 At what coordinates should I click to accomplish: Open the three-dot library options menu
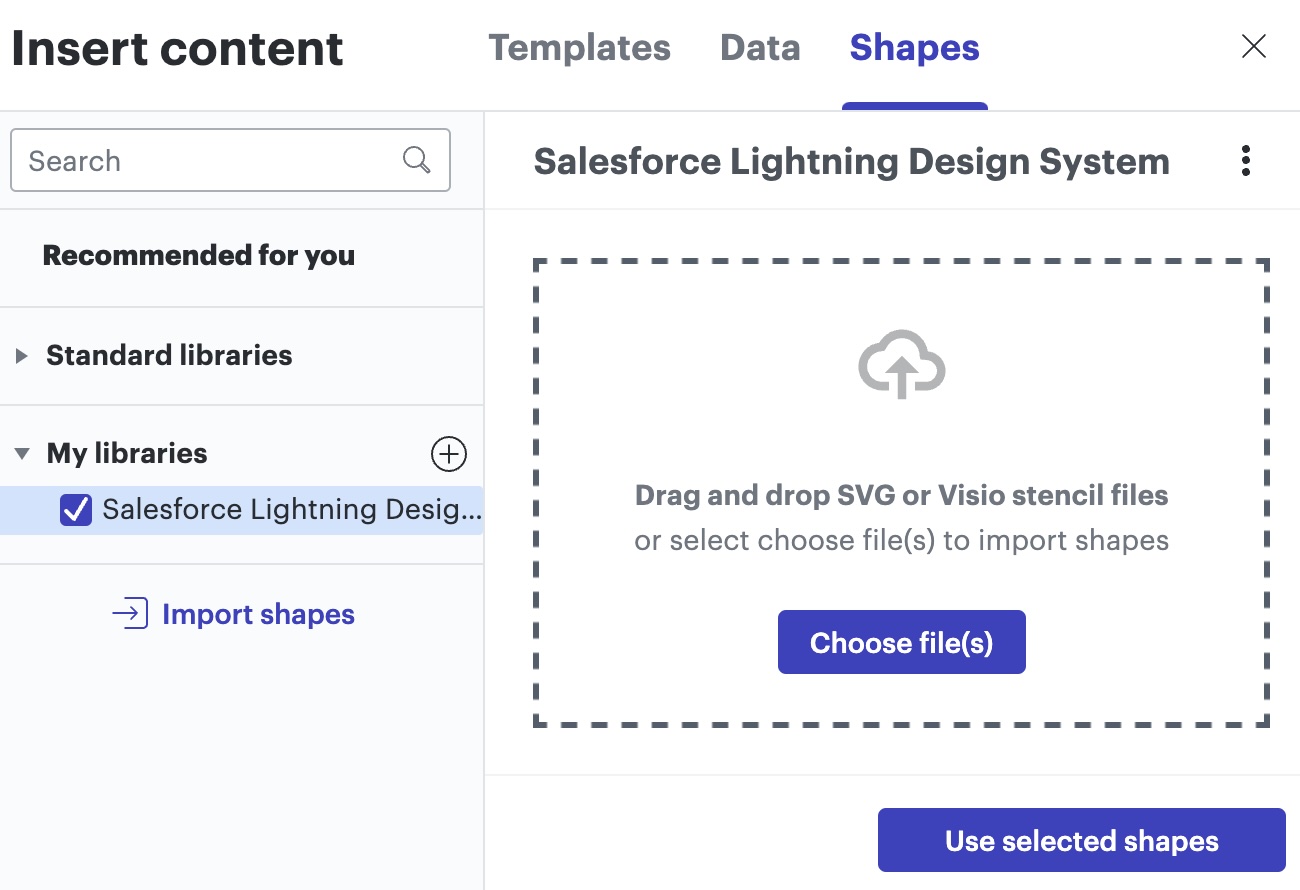1245,161
